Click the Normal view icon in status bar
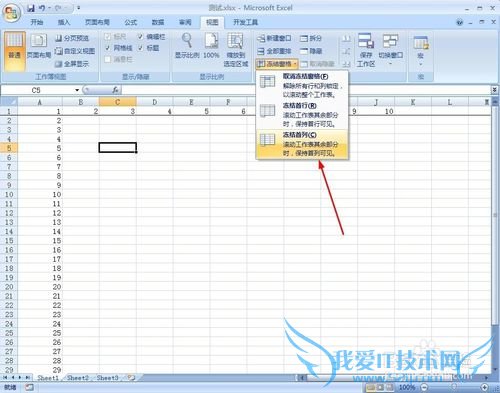The height and width of the screenshot is (393, 500). (x=370, y=387)
